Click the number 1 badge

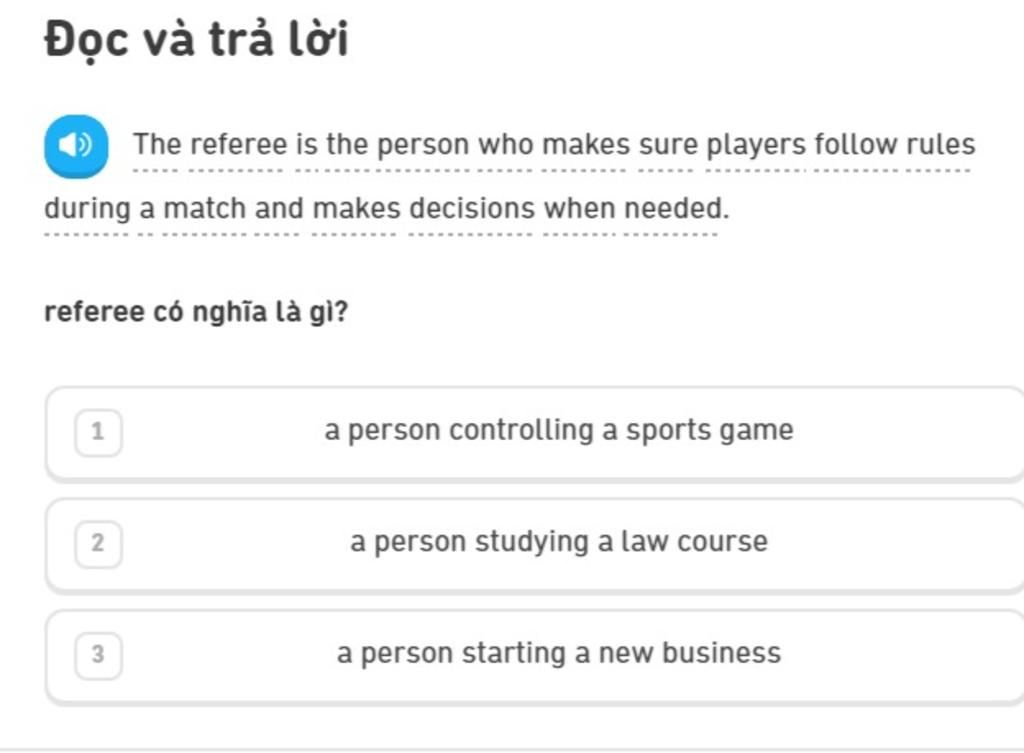pos(98,432)
